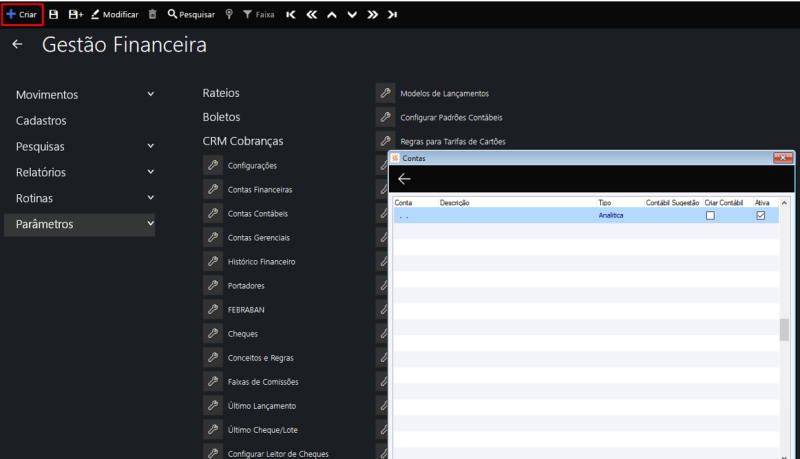
Task: Click the trash delete icon
Action: (153, 15)
